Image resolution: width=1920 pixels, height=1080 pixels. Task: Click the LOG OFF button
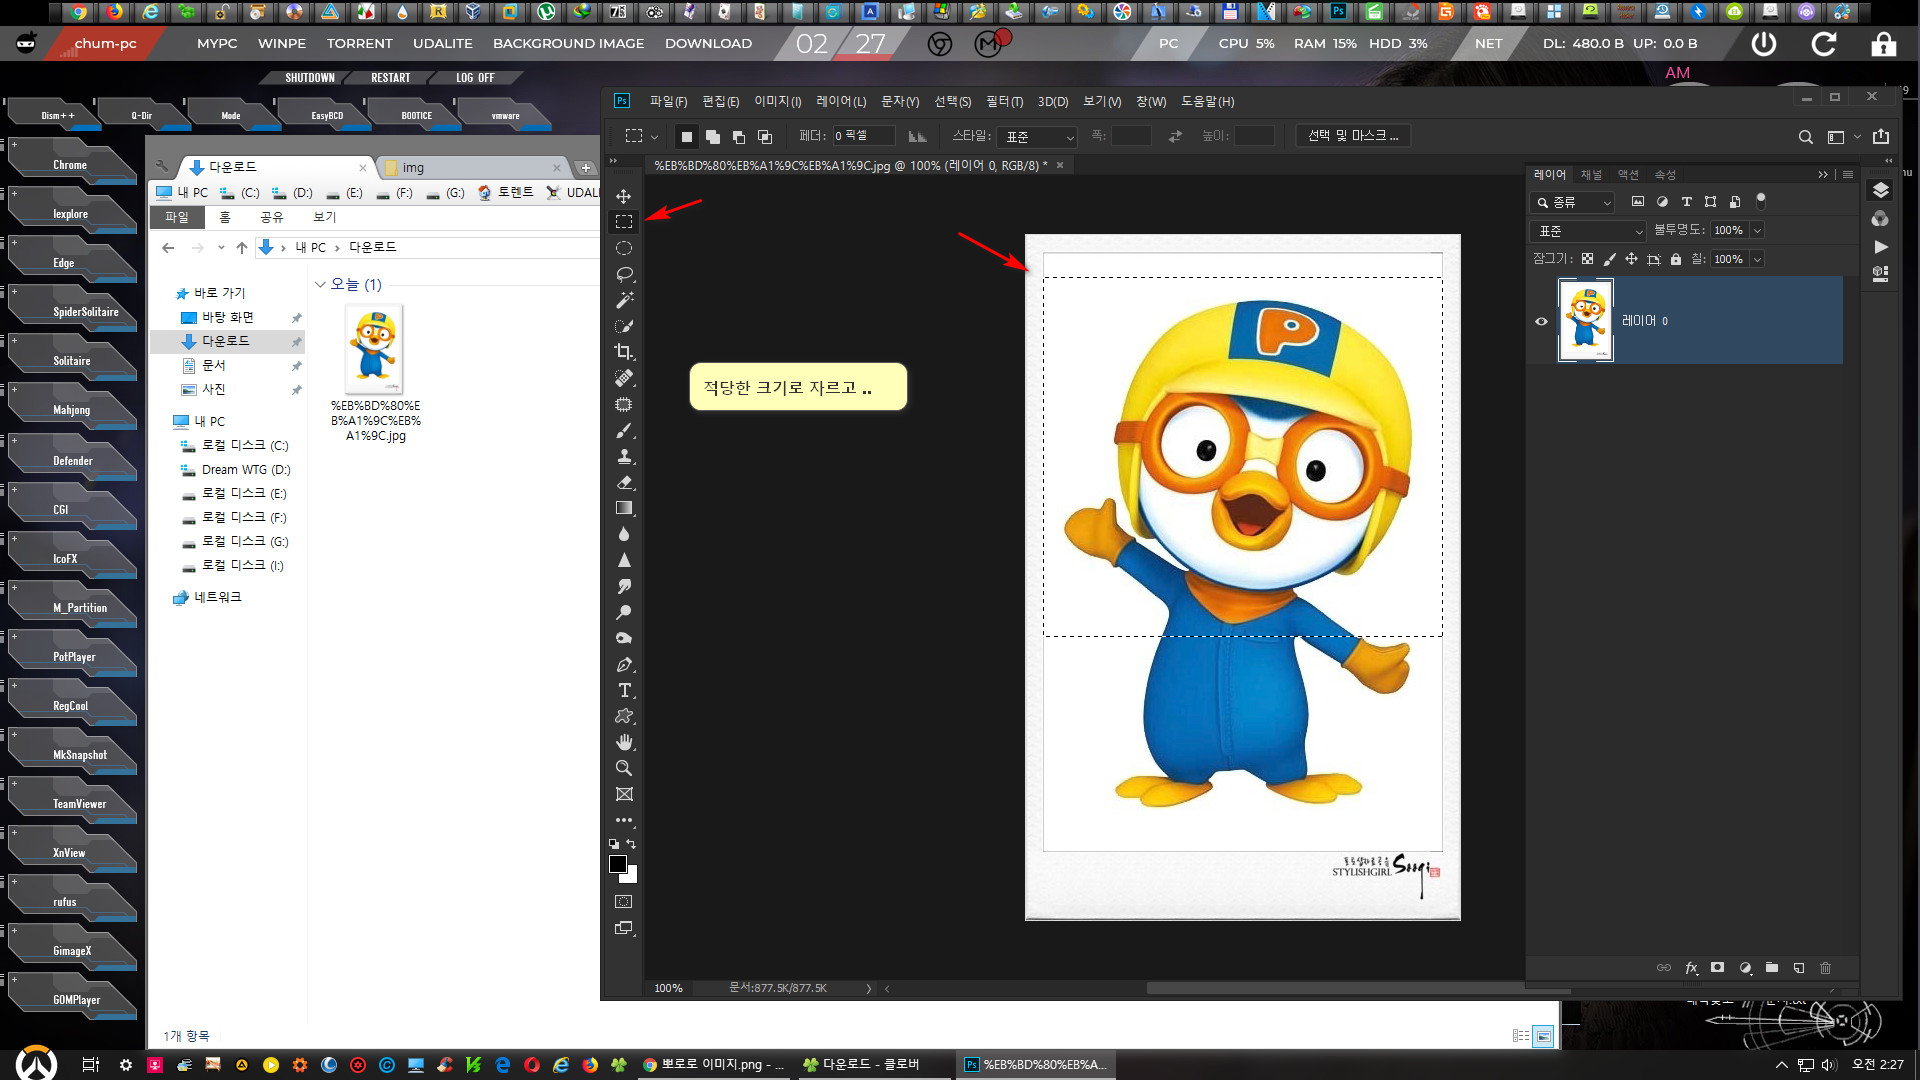pos(475,78)
